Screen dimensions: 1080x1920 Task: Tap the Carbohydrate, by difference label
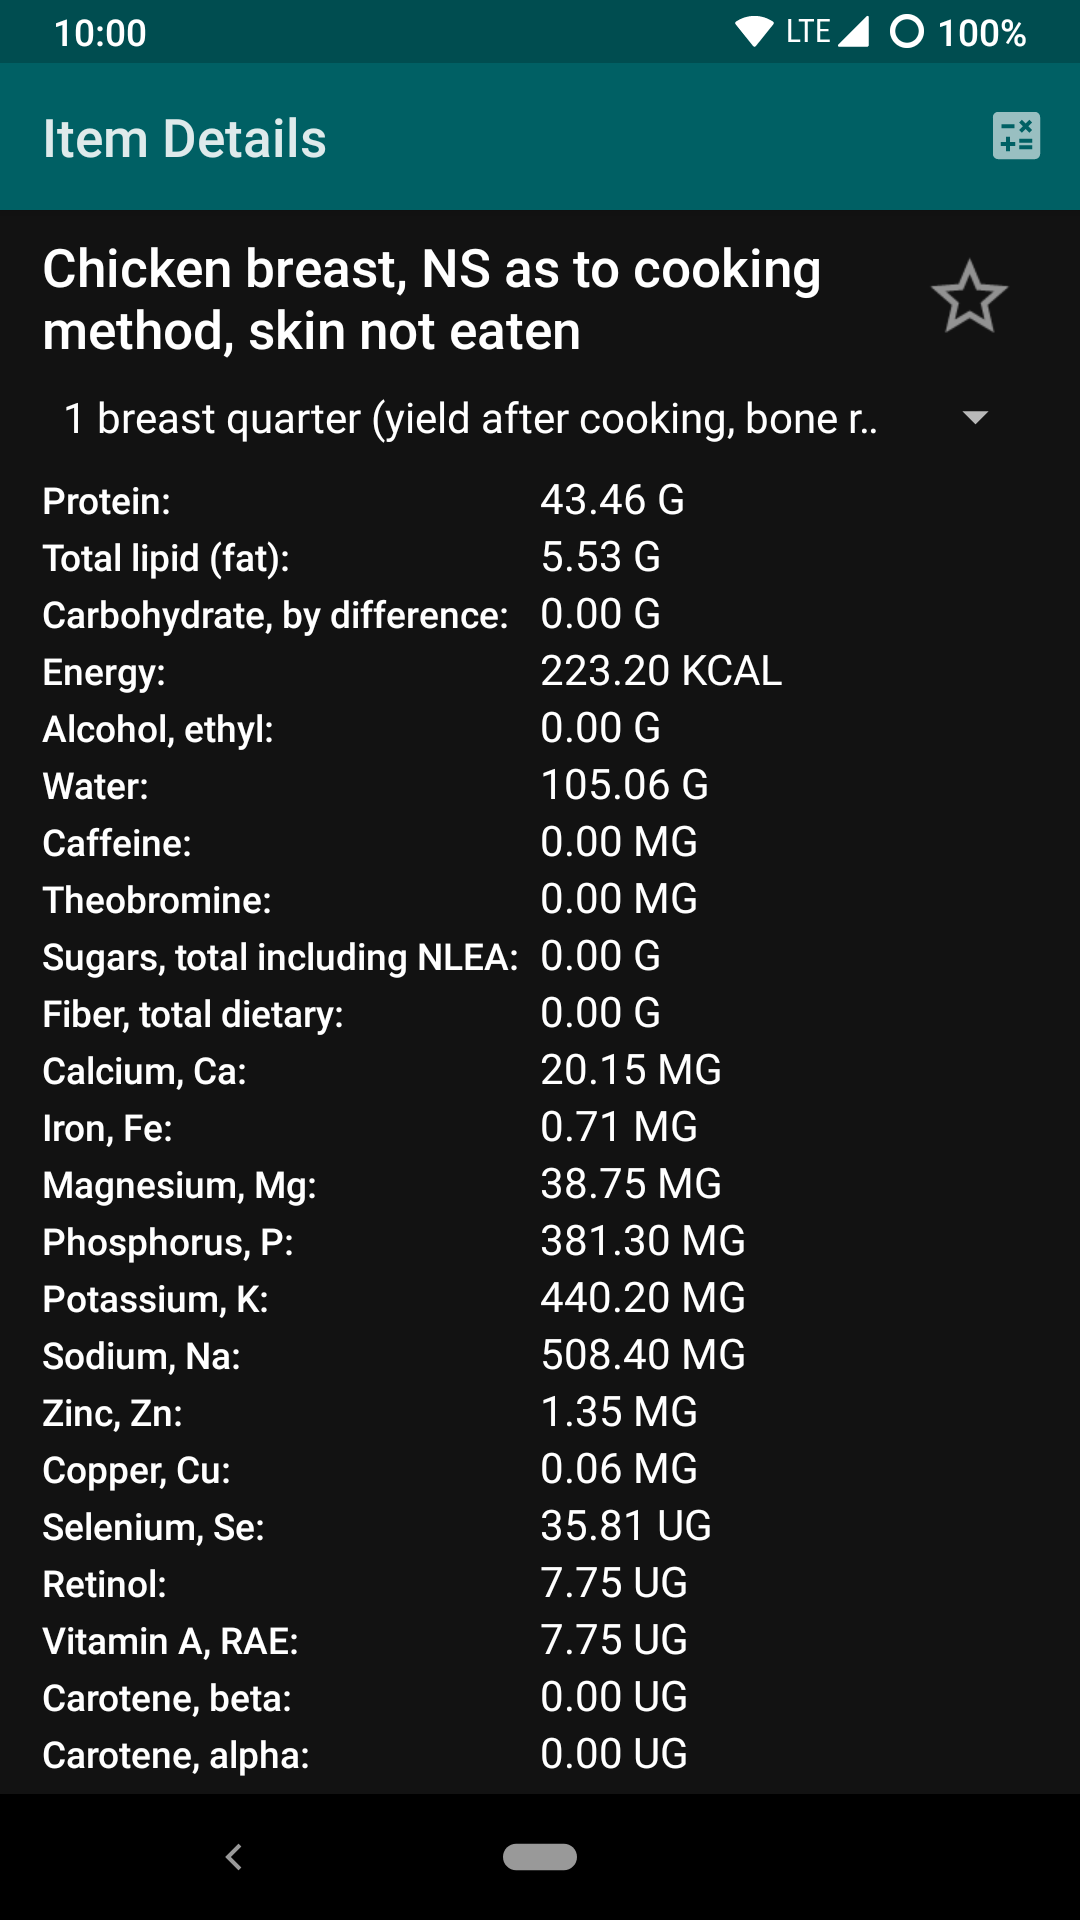[275, 615]
